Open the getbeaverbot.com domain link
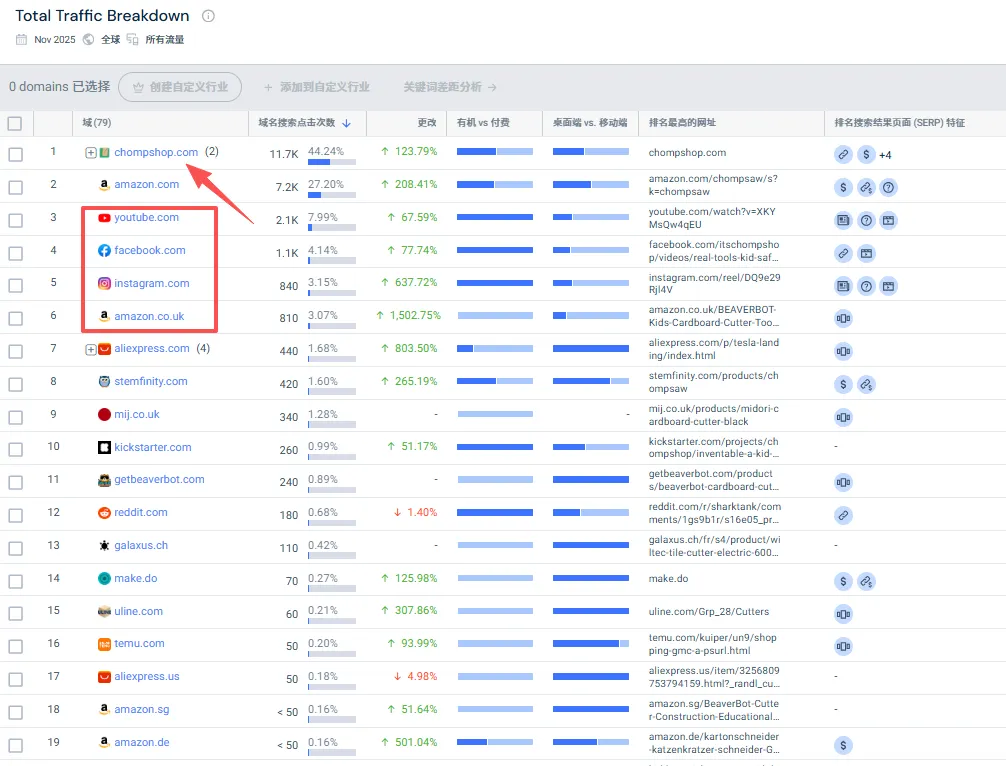 tap(159, 479)
